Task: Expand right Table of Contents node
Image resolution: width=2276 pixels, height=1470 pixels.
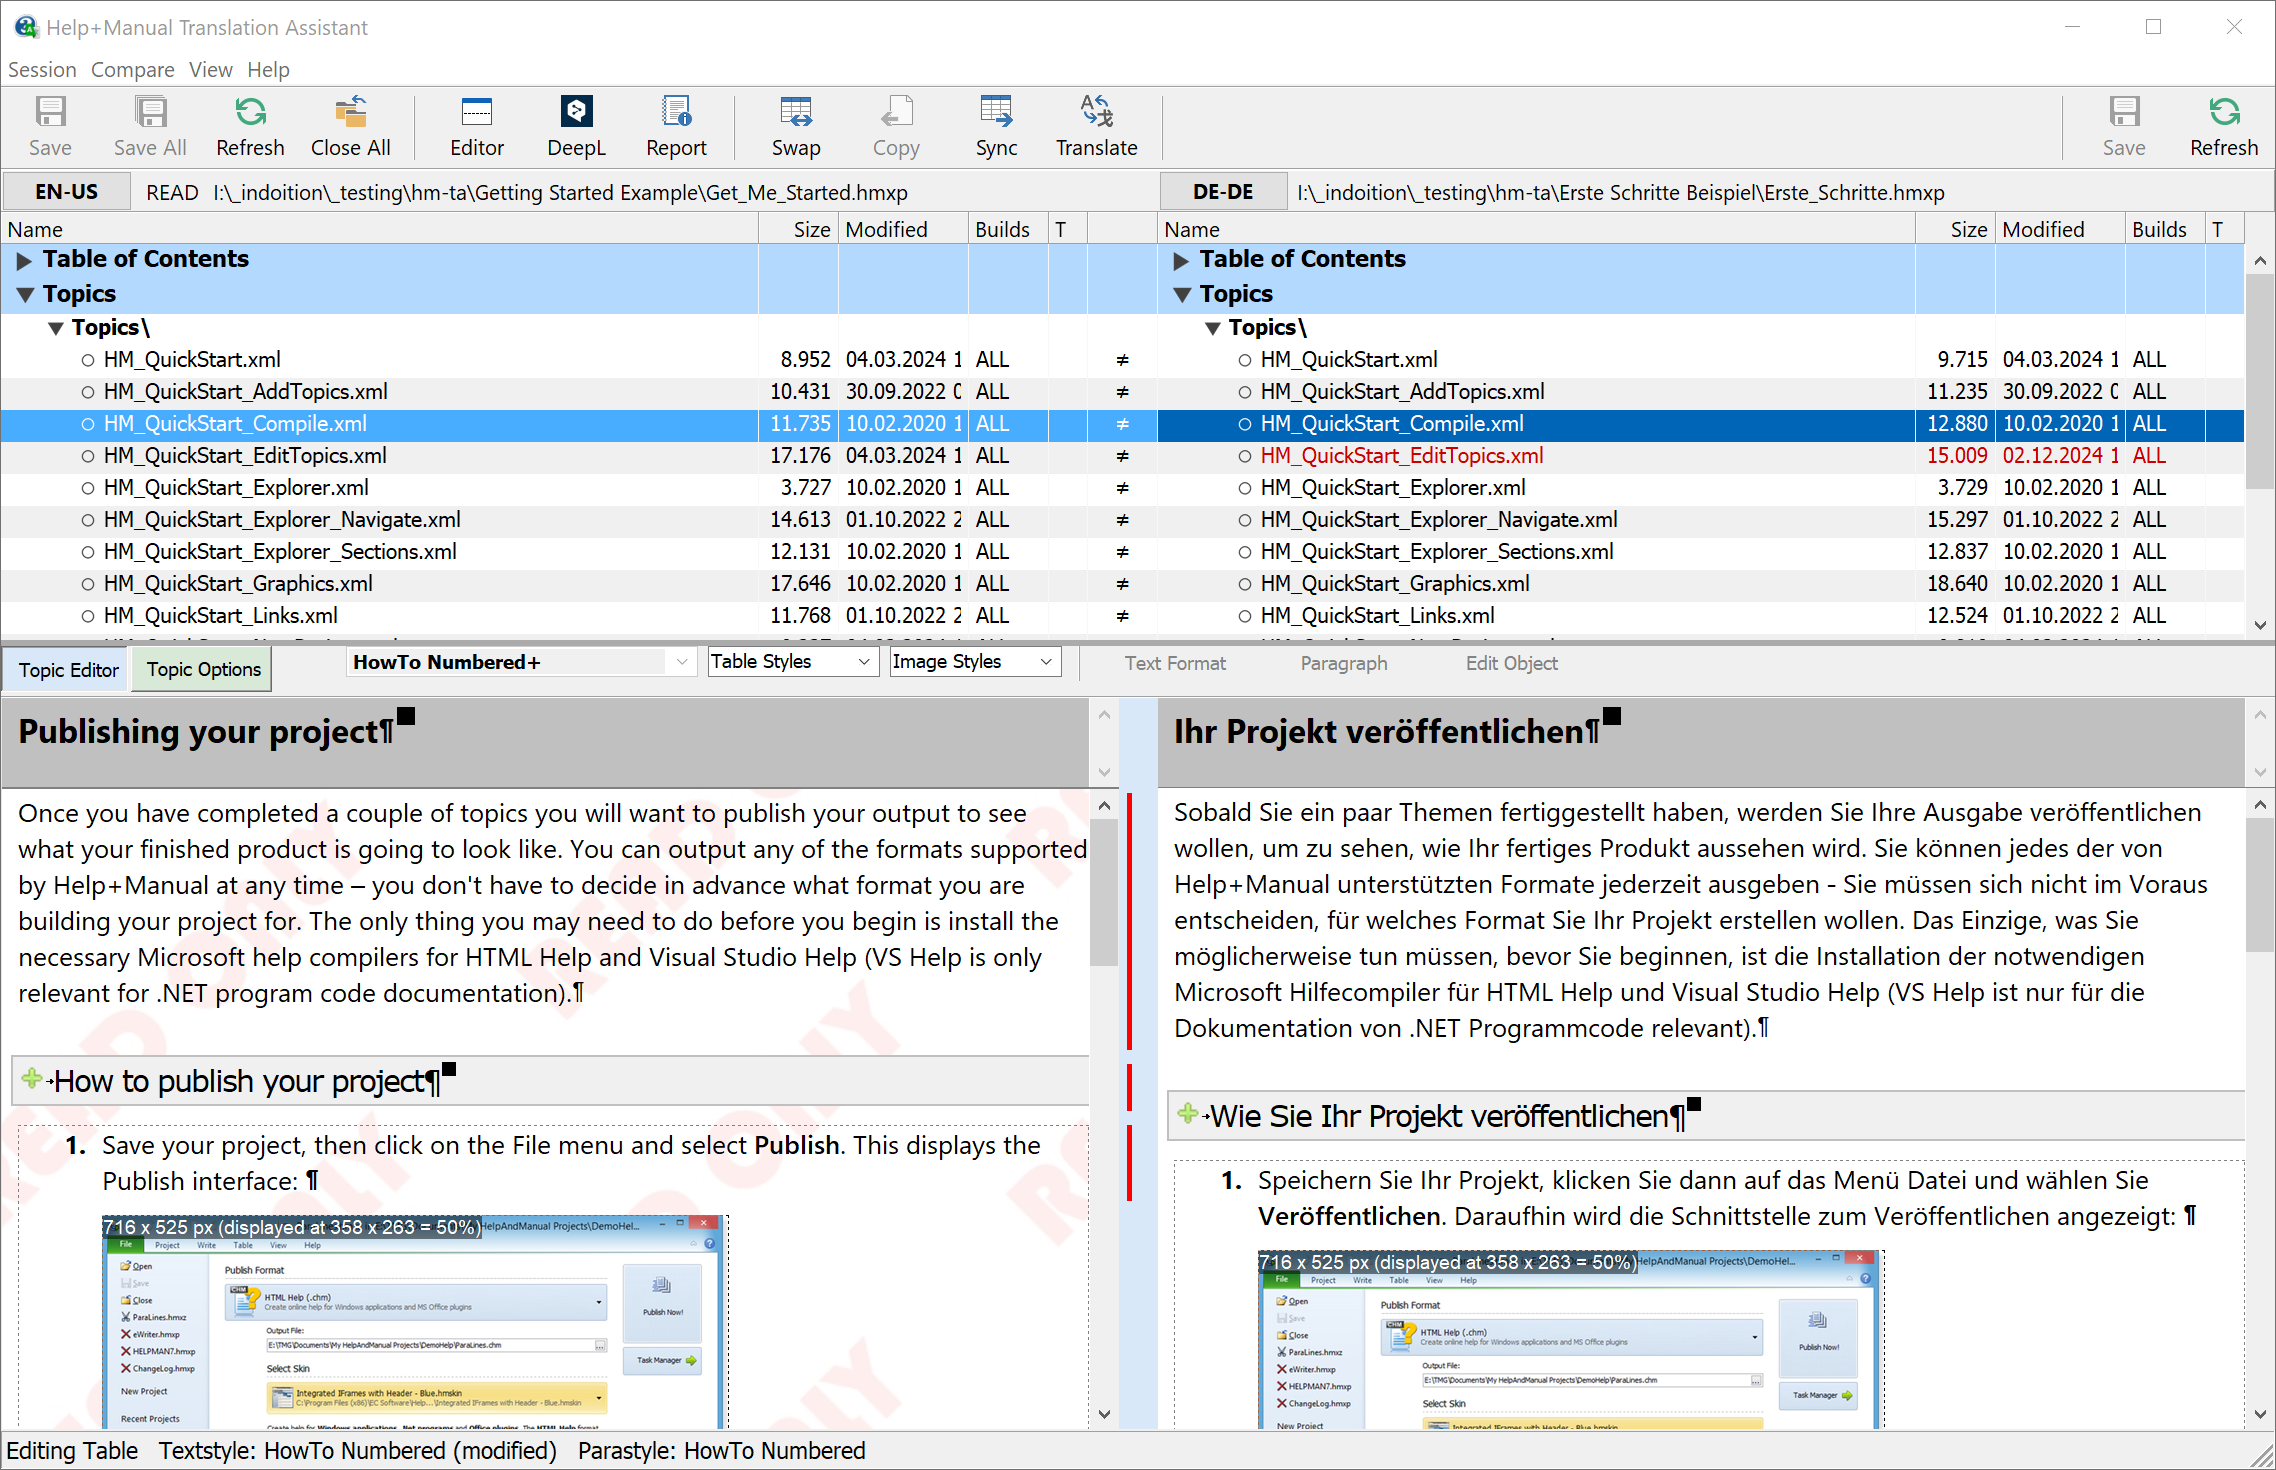Action: tap(1181, 261)
